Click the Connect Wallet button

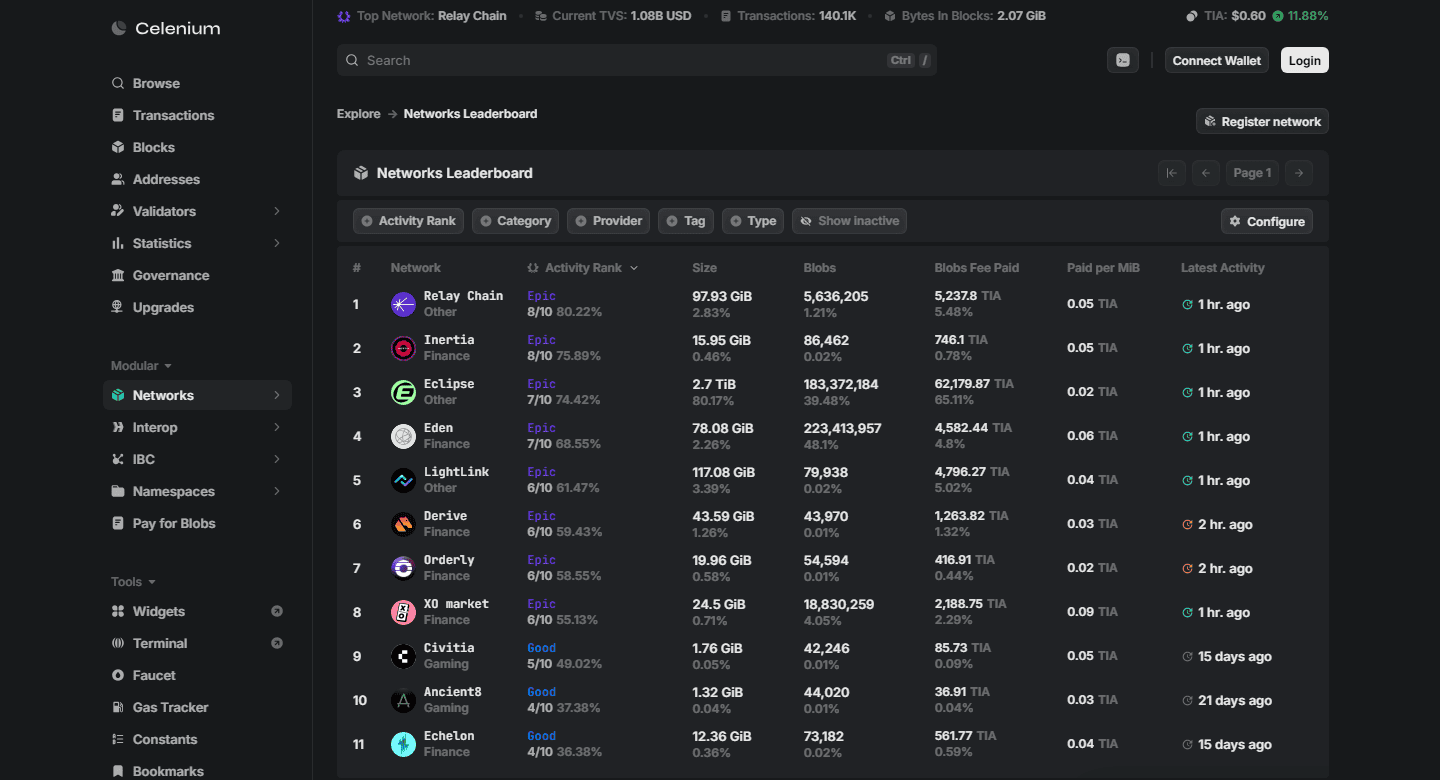point(1217,60)
